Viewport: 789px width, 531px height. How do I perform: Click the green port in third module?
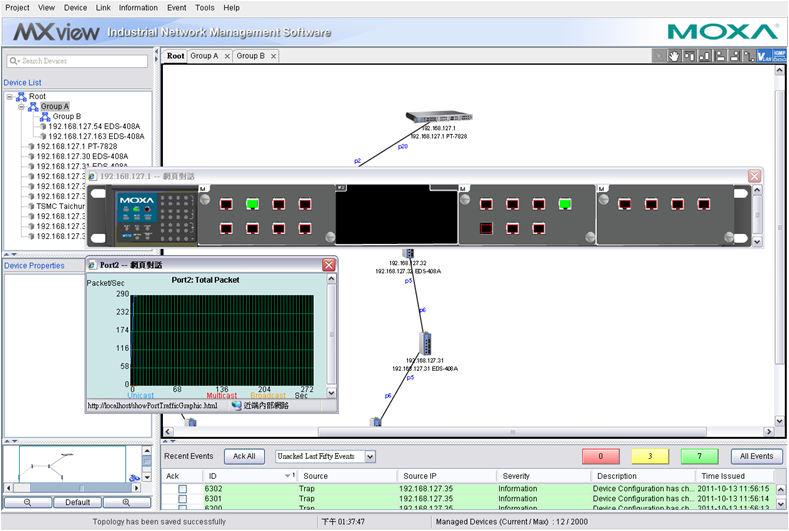point(565,204)
